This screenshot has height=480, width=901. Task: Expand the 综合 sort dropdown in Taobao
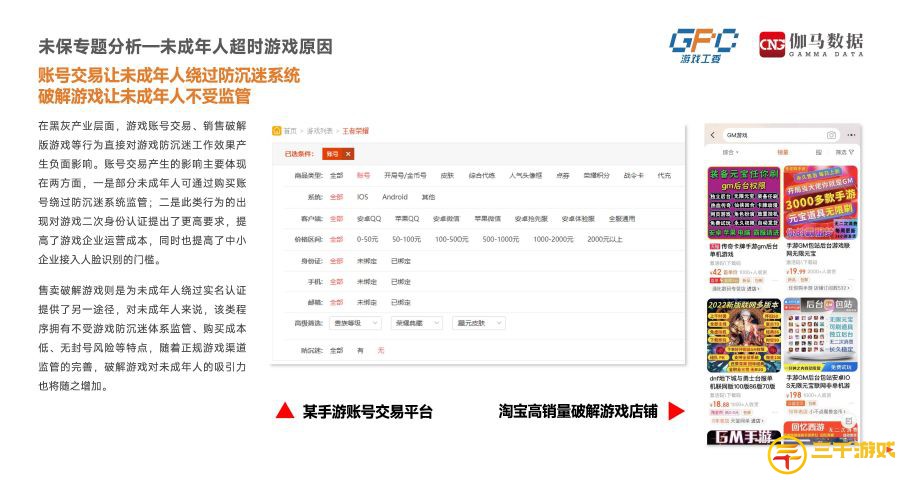[730, 152]
